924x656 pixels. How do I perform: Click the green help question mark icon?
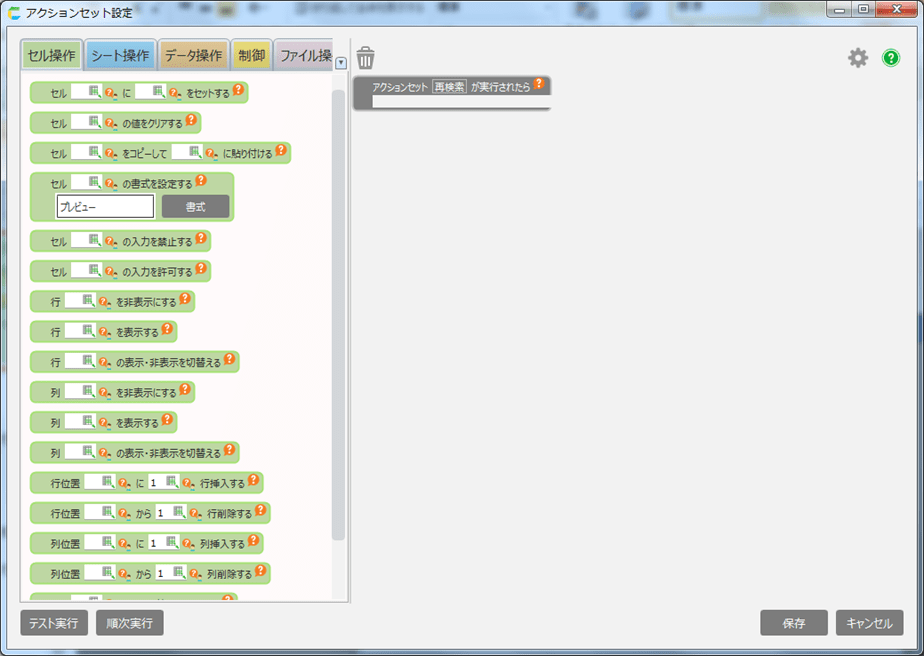point(890,58)
